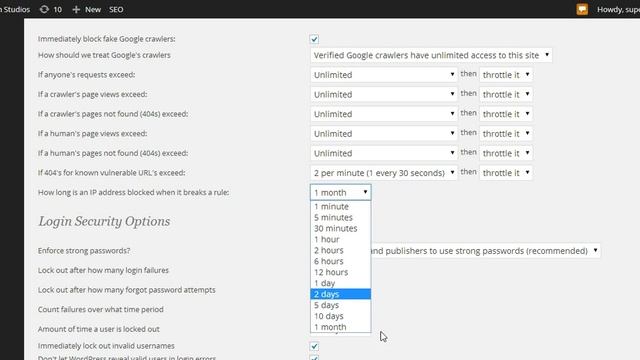Click 'Count failures over what time period' label
This screenshot has width=640, height=360.
point(101,309)
